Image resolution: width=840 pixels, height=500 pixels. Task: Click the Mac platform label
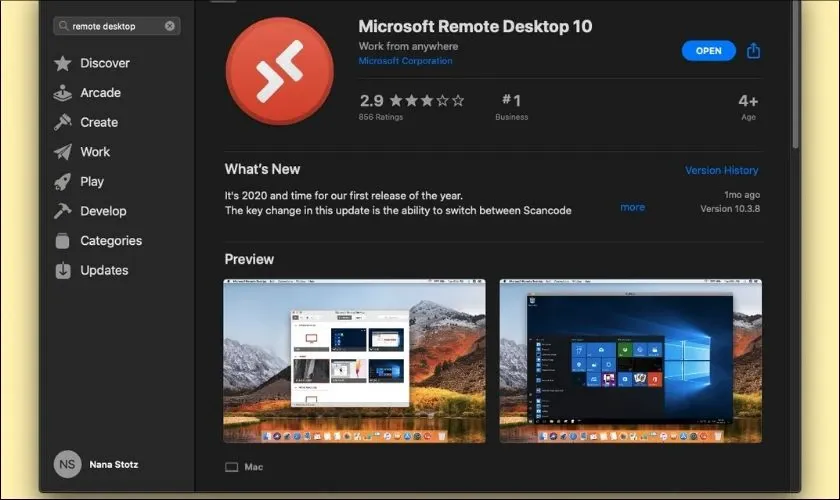(254, 467)
